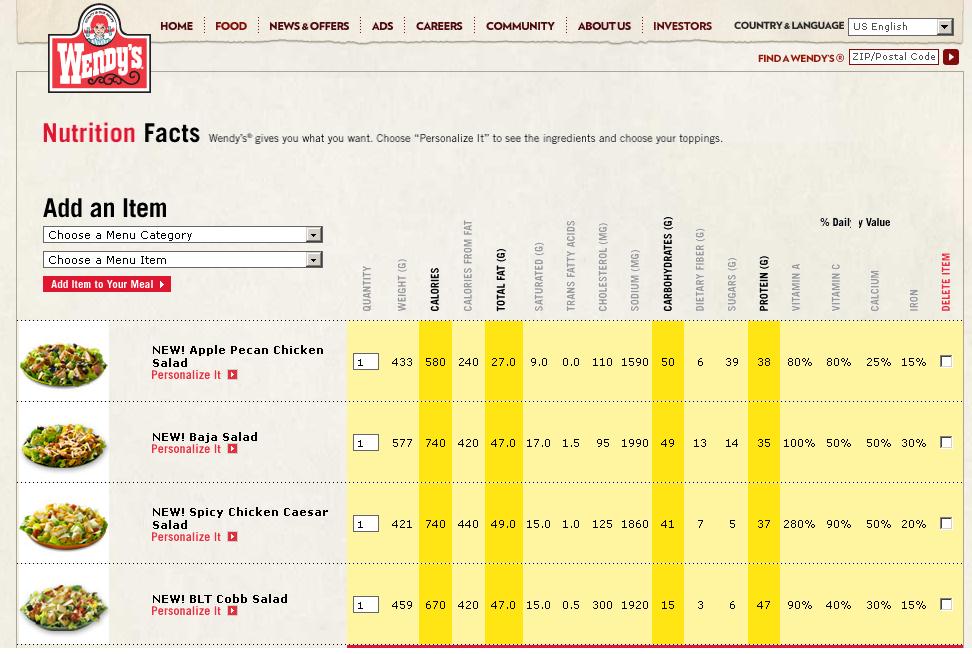Image resolution: width=972 pixels, height=654 pixels.
Task: Click the NEW! Baja Salad item name
Action: 205,437
